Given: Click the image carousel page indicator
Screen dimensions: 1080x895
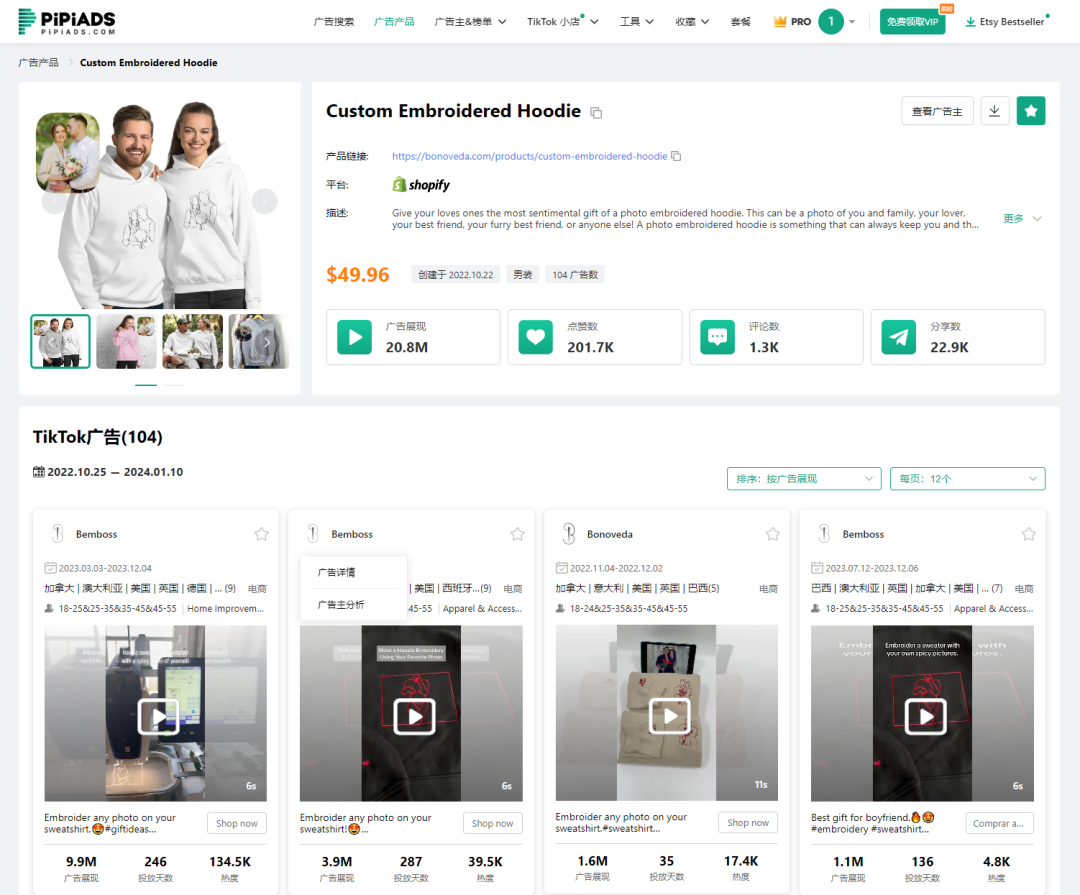Looking at the screenshot, I should click(x=160, y=384).
